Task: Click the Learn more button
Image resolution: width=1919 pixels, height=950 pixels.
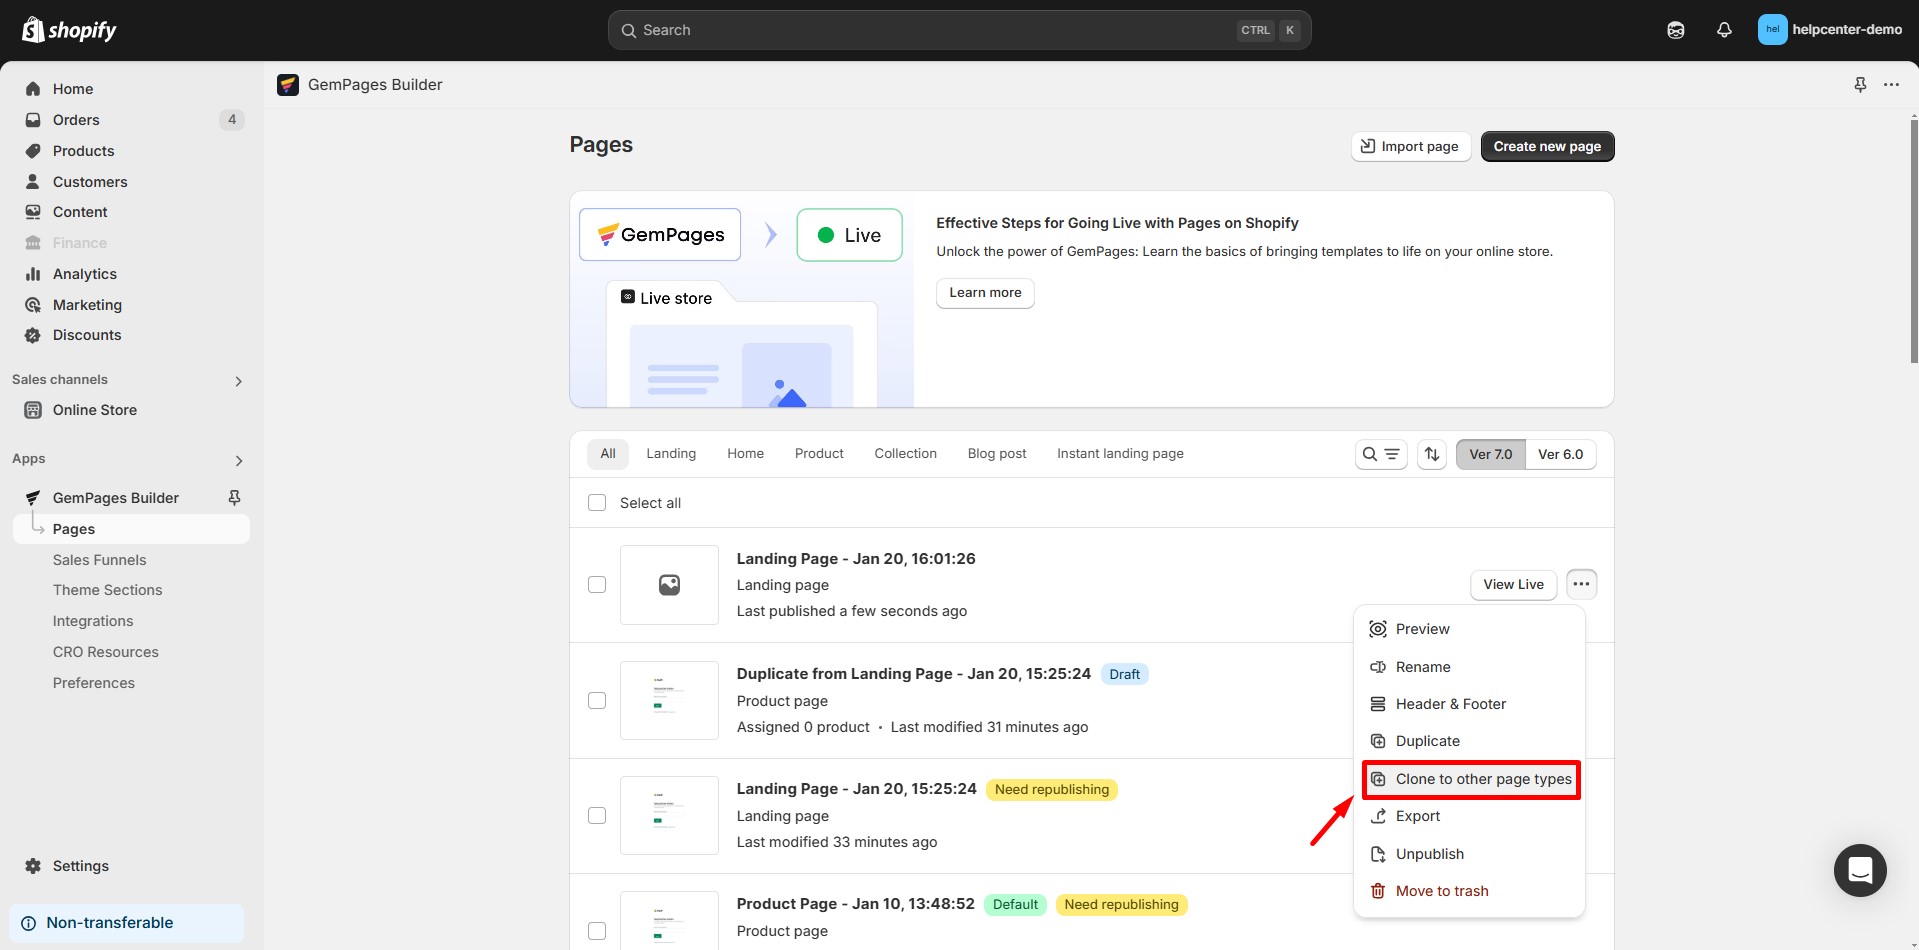Action: coord(984,292)
